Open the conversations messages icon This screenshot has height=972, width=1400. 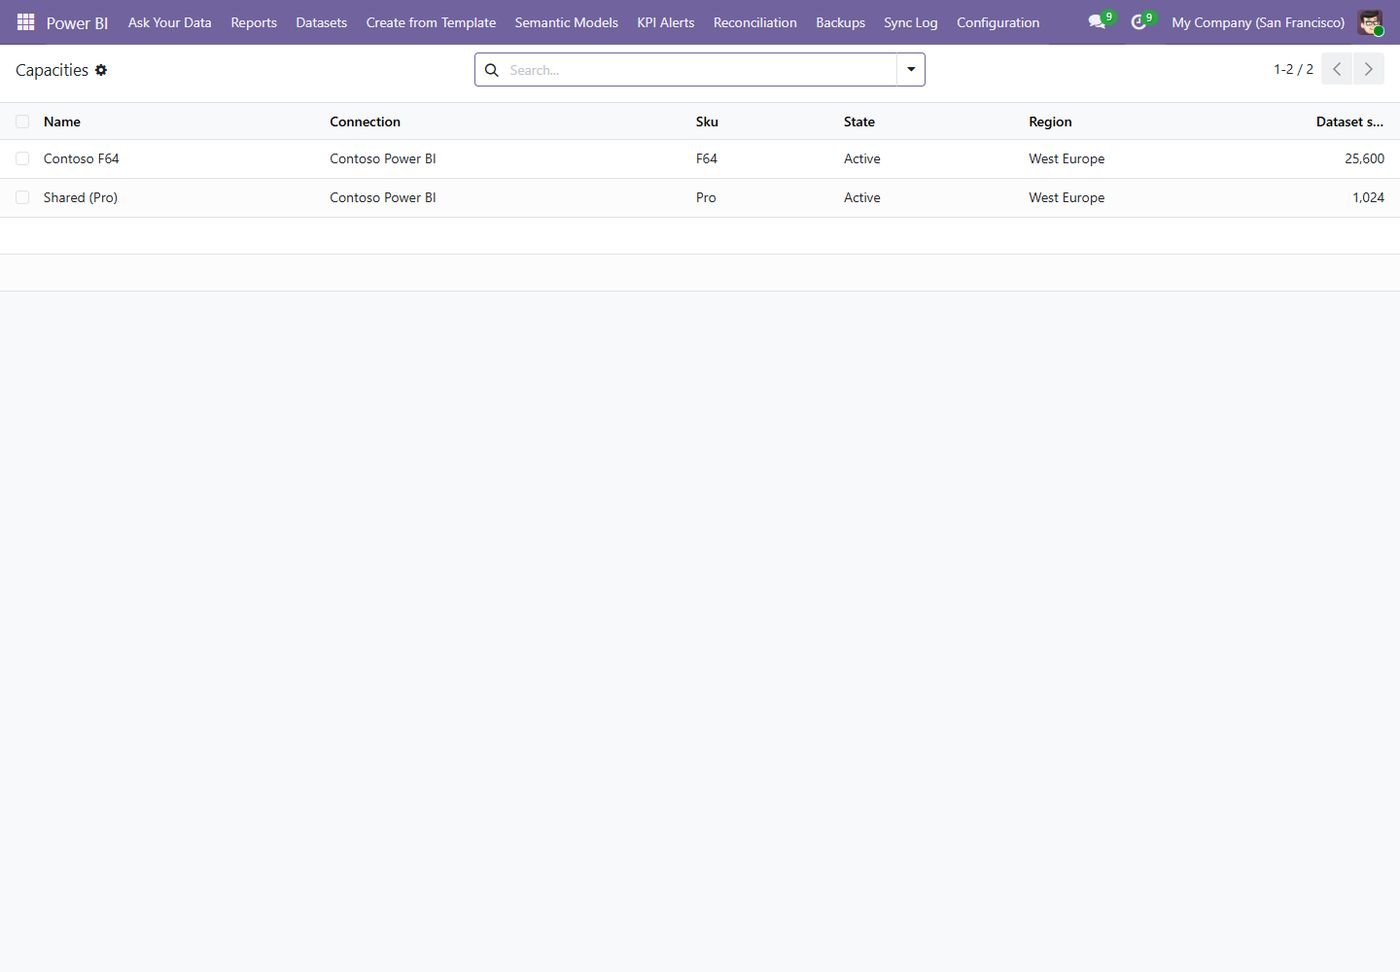[1097, 22]
